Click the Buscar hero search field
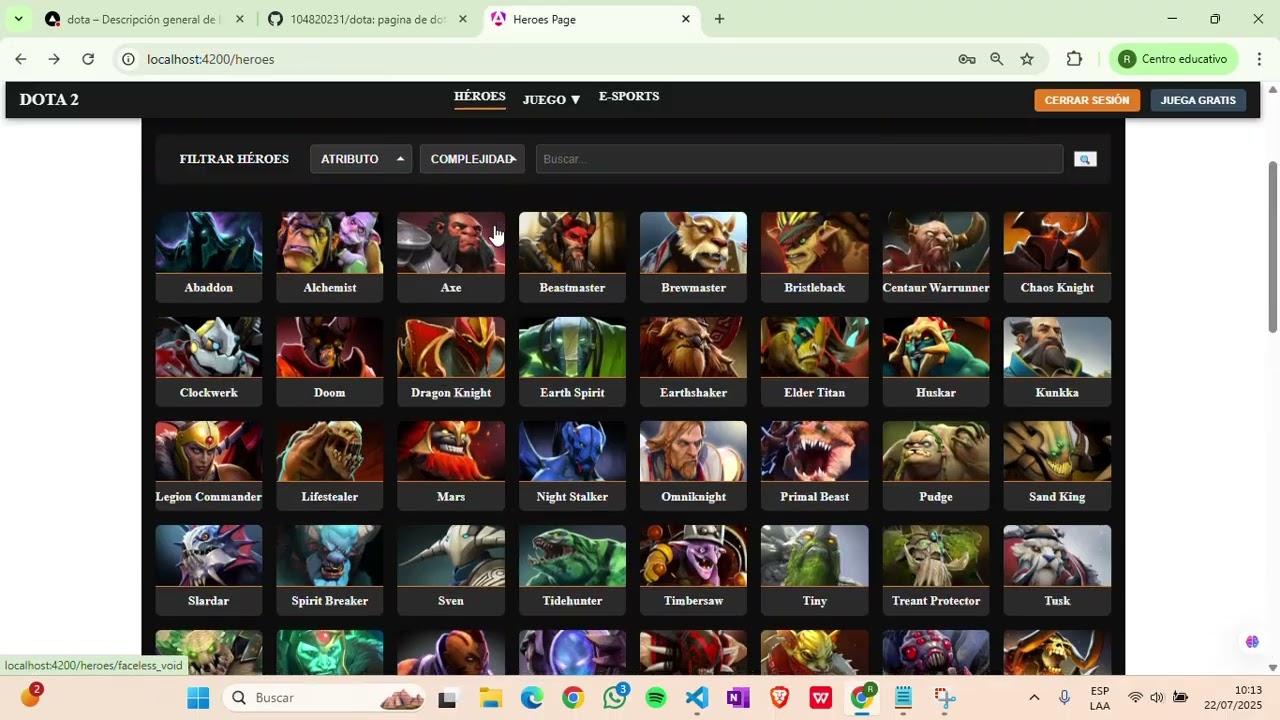The height and width of the screenshot is (720, 1280). [799, 159]
